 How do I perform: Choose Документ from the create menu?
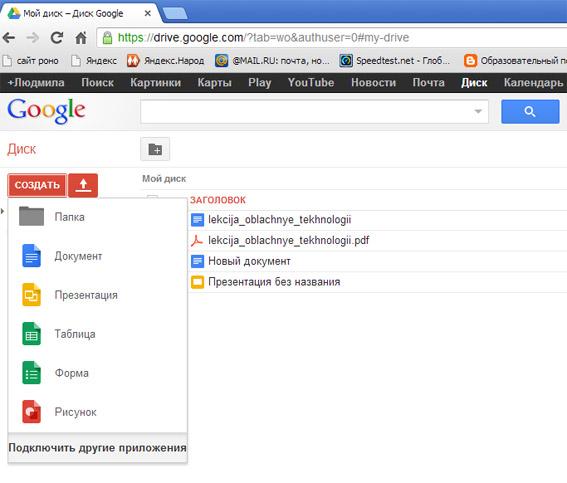coord(98,256)
